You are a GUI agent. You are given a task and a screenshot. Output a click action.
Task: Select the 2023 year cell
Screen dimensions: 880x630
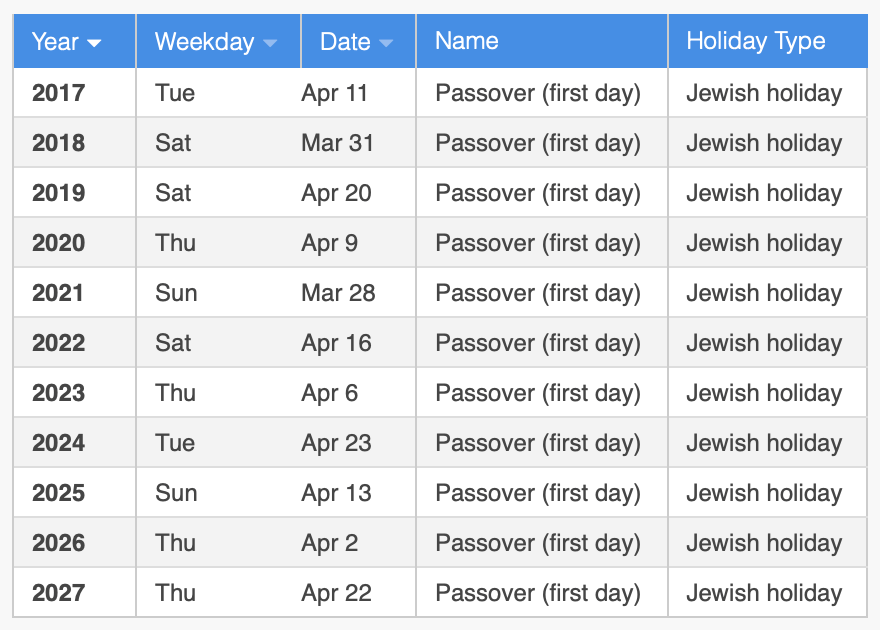click(75, 393)
